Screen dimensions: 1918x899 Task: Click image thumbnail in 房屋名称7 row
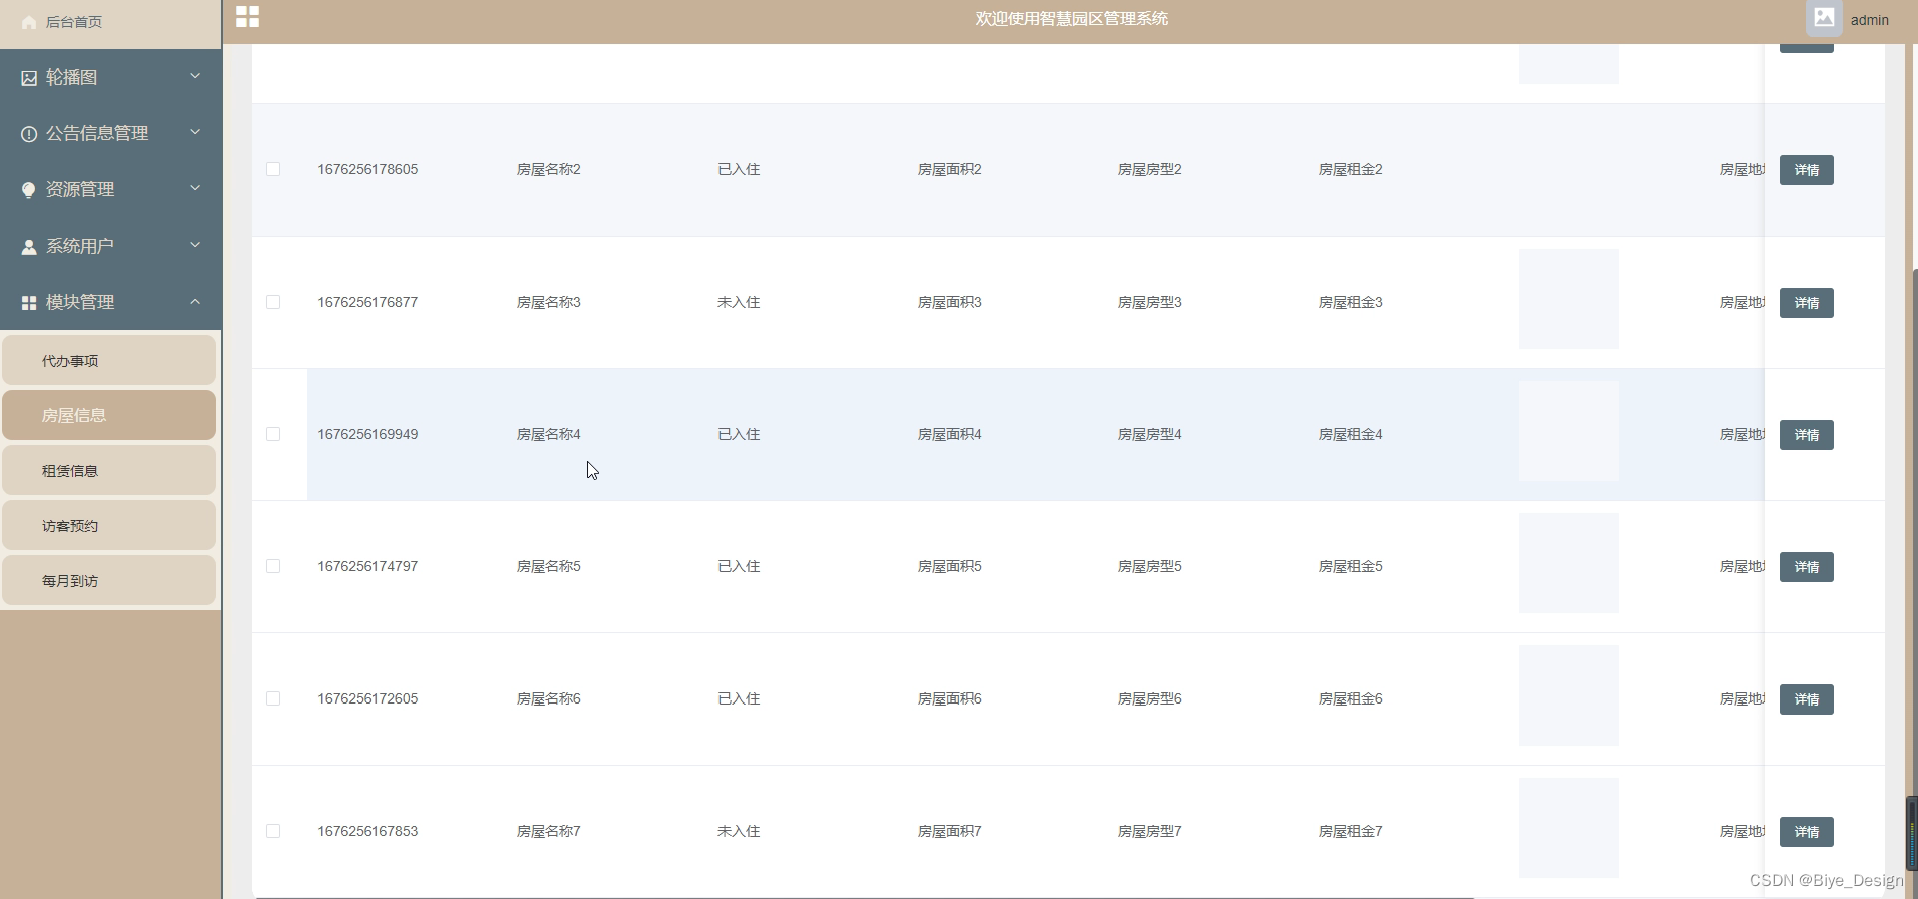(x=1568, y=828)
